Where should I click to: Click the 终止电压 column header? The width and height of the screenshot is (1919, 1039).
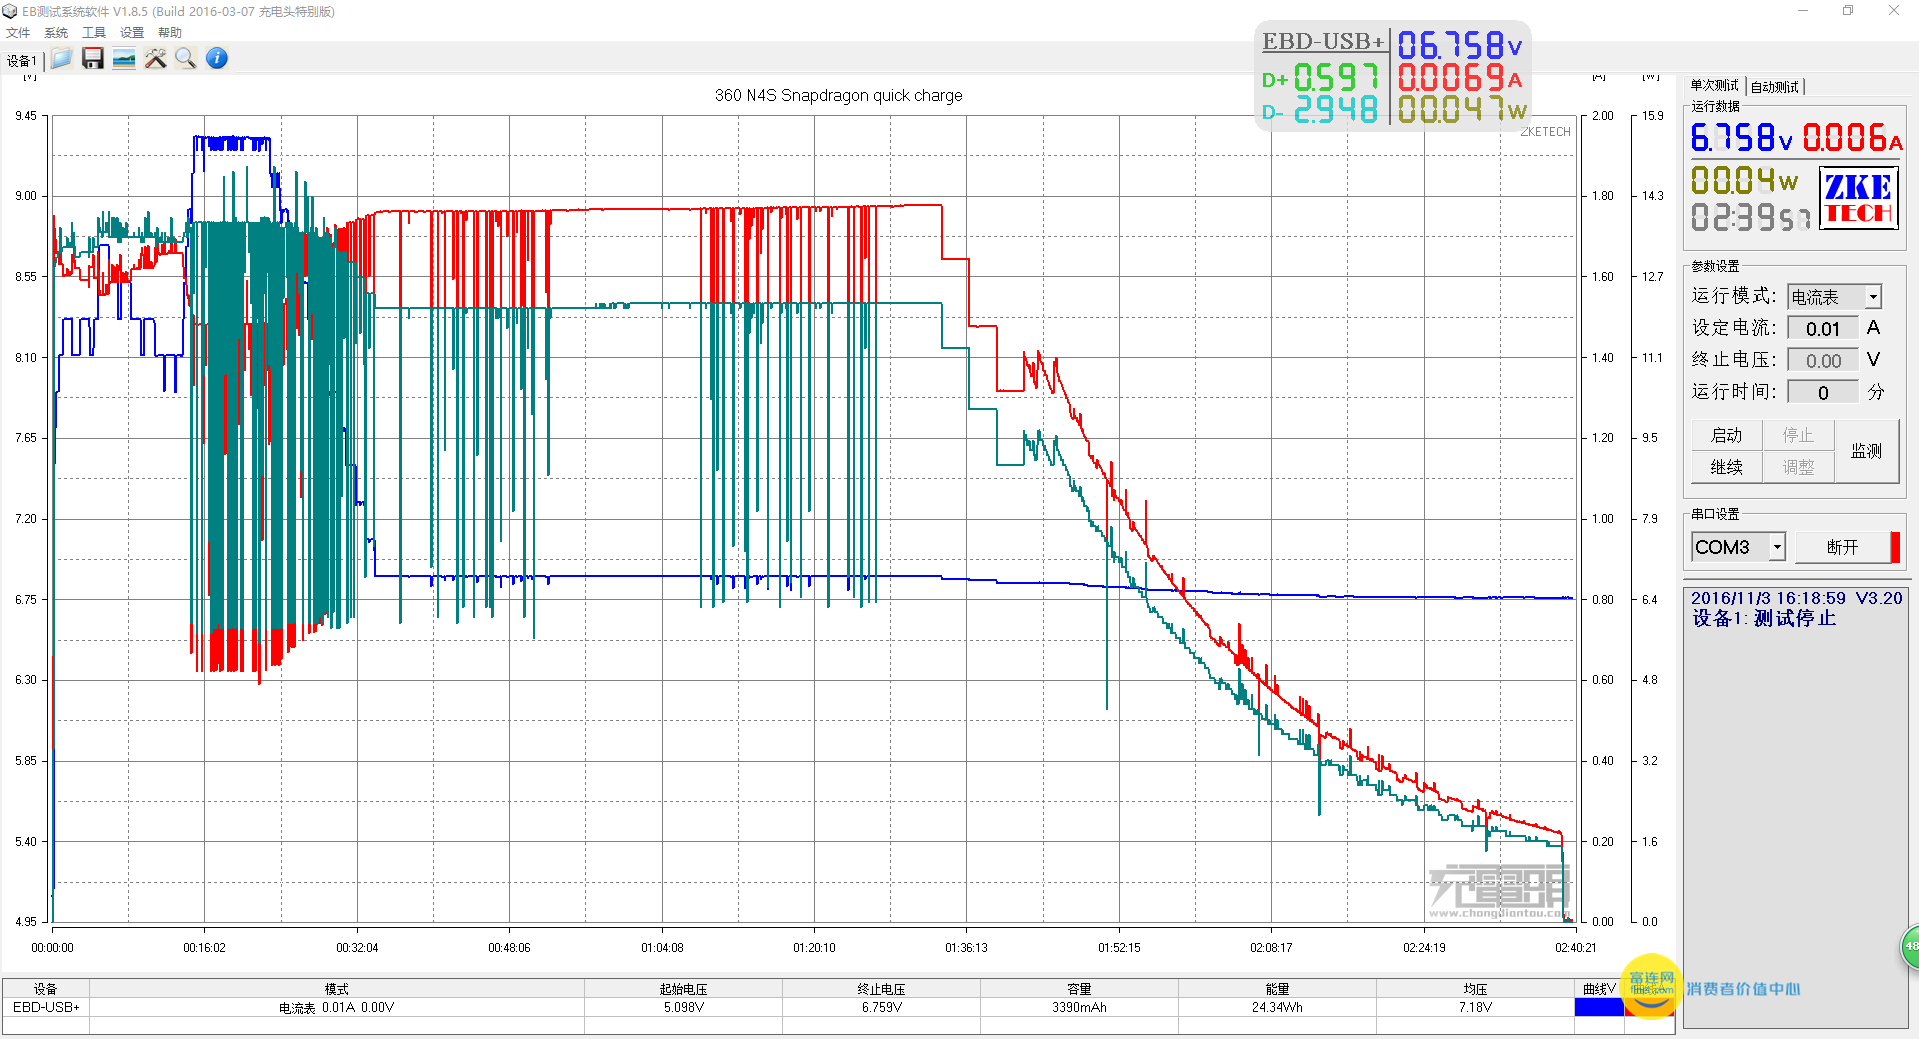click(881, 989)
